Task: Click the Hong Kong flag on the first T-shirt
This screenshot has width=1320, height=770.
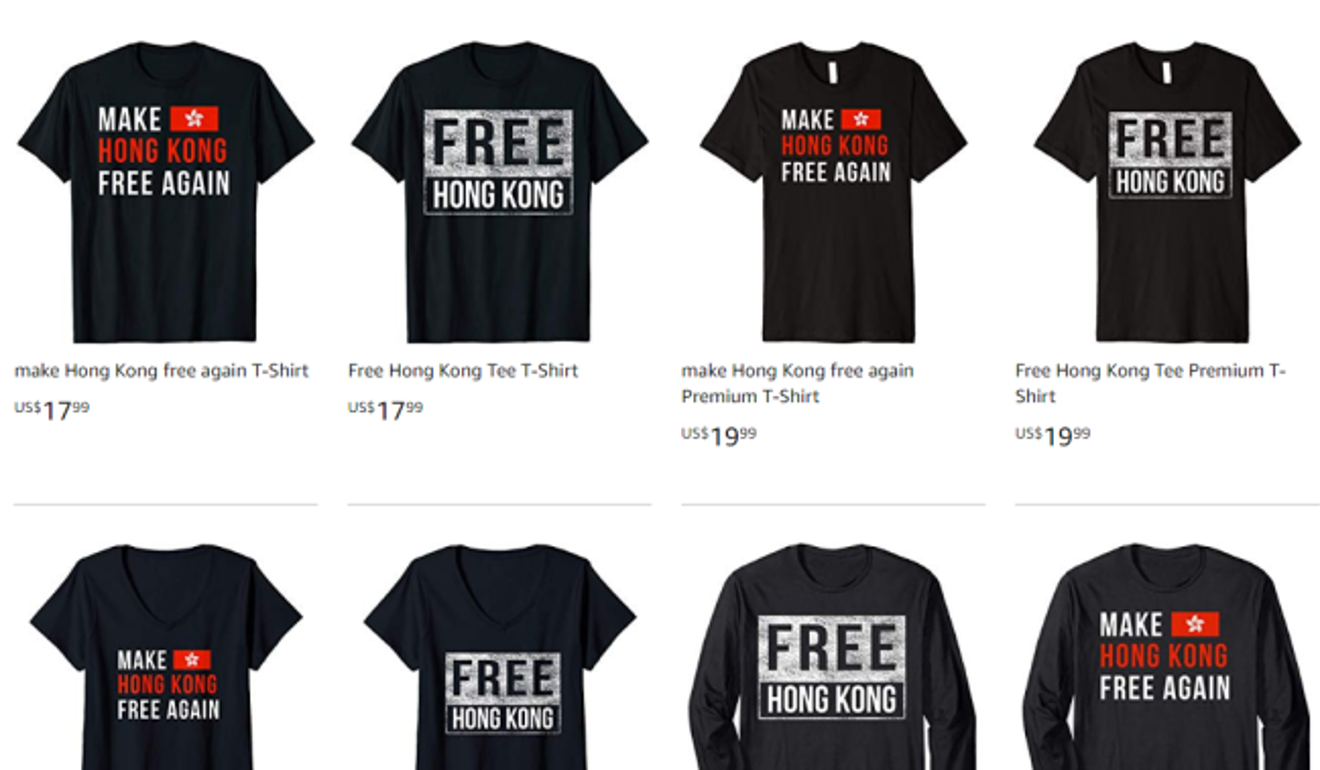Action: 194,119
